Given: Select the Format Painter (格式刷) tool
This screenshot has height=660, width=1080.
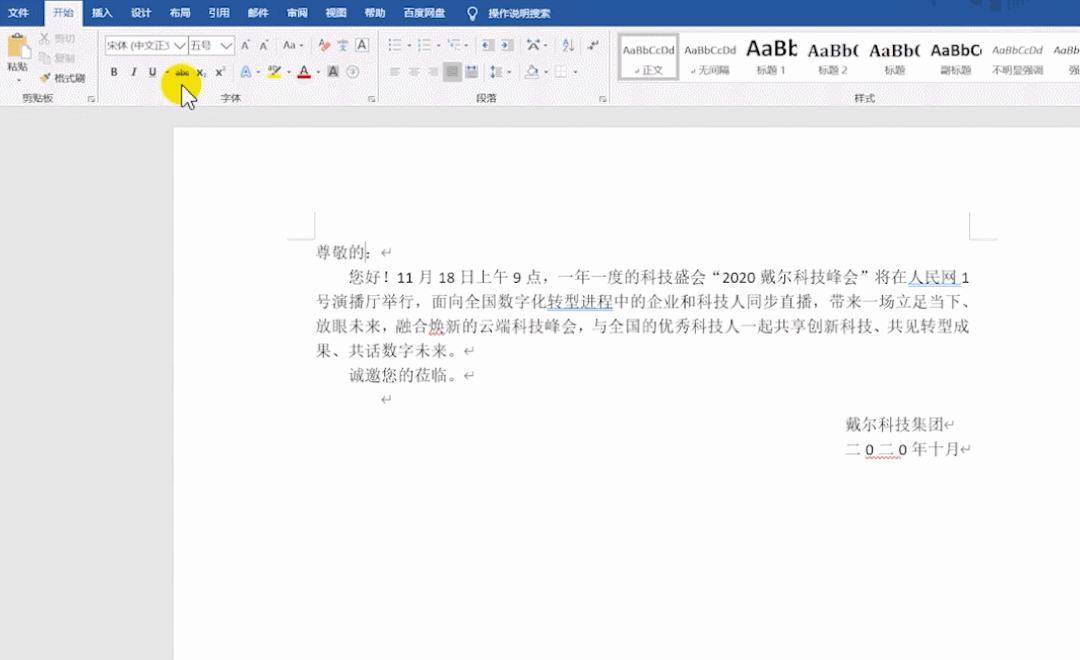Looking at the screenshot, I should pos(62,78).
